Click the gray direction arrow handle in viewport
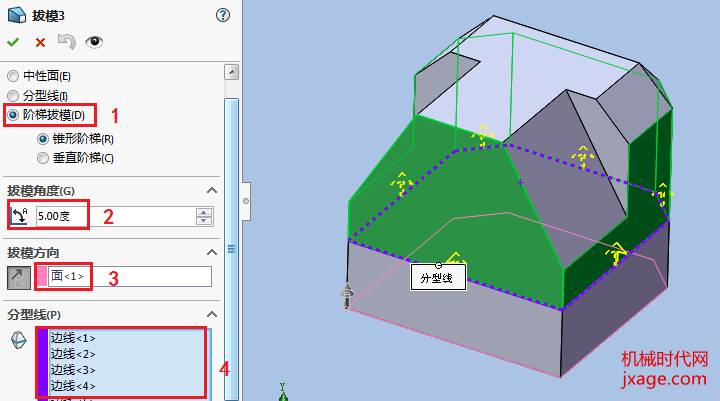This screenshot has height=401, width=720. pos(347,295)
